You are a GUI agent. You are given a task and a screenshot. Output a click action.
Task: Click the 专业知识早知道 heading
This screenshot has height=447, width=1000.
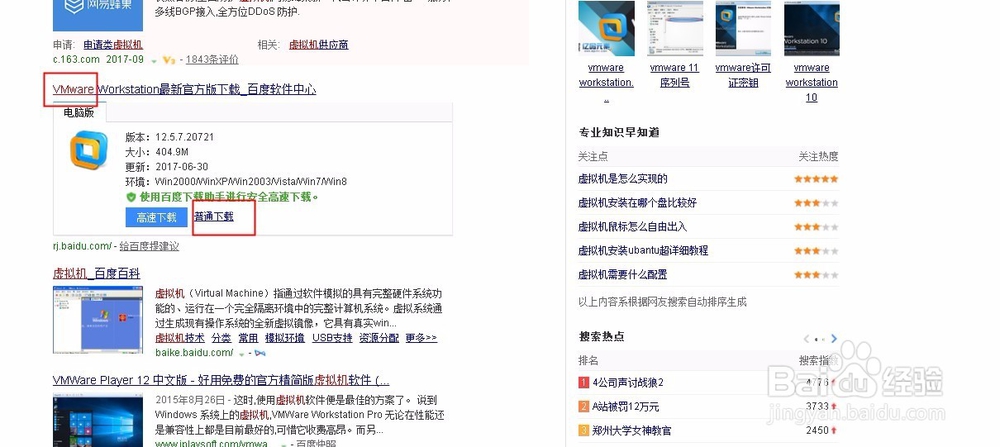click(619, 133)
